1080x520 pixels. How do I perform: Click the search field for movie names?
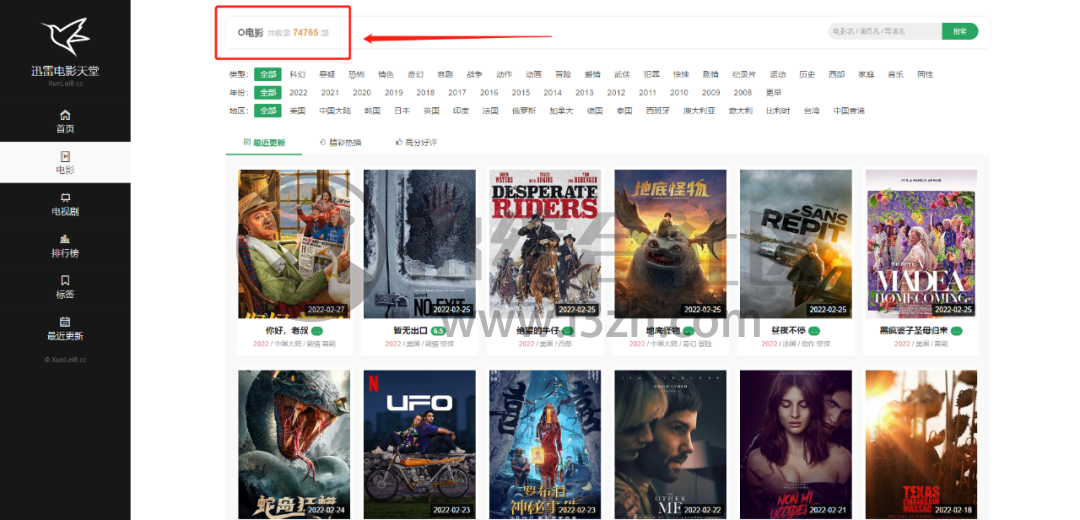[x=884, y=31]
